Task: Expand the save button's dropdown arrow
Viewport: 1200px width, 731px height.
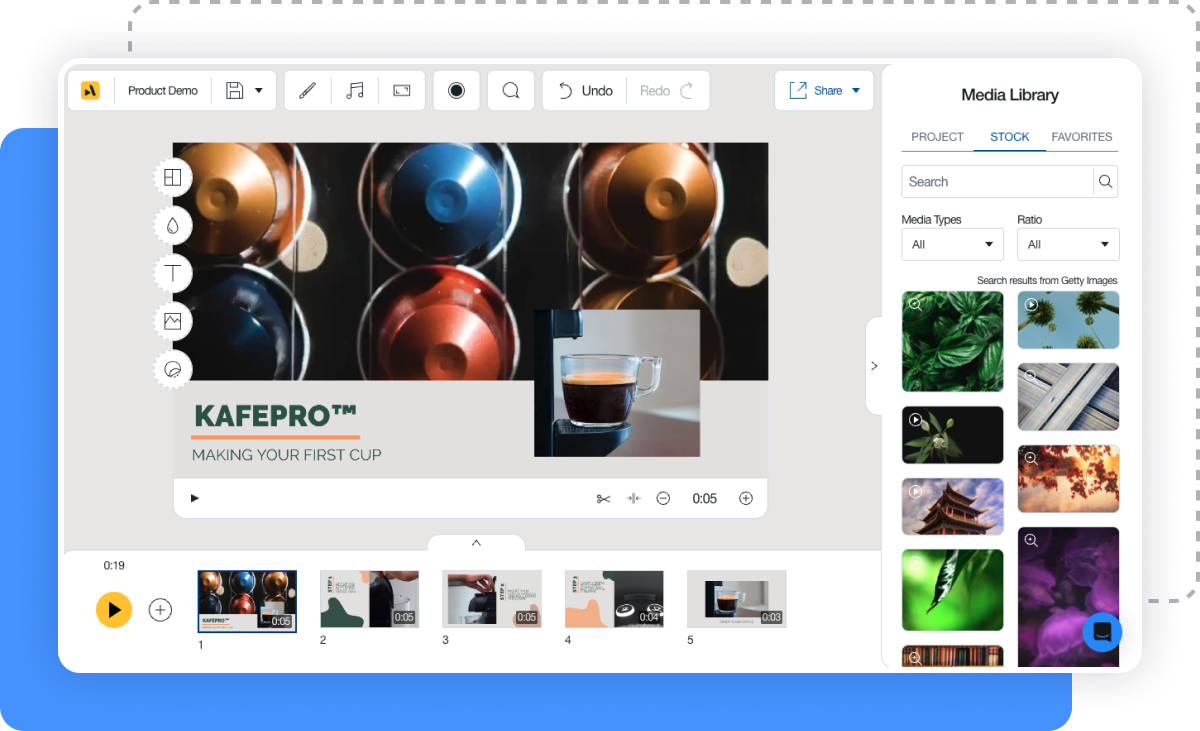Action: [x=258, y=90]
